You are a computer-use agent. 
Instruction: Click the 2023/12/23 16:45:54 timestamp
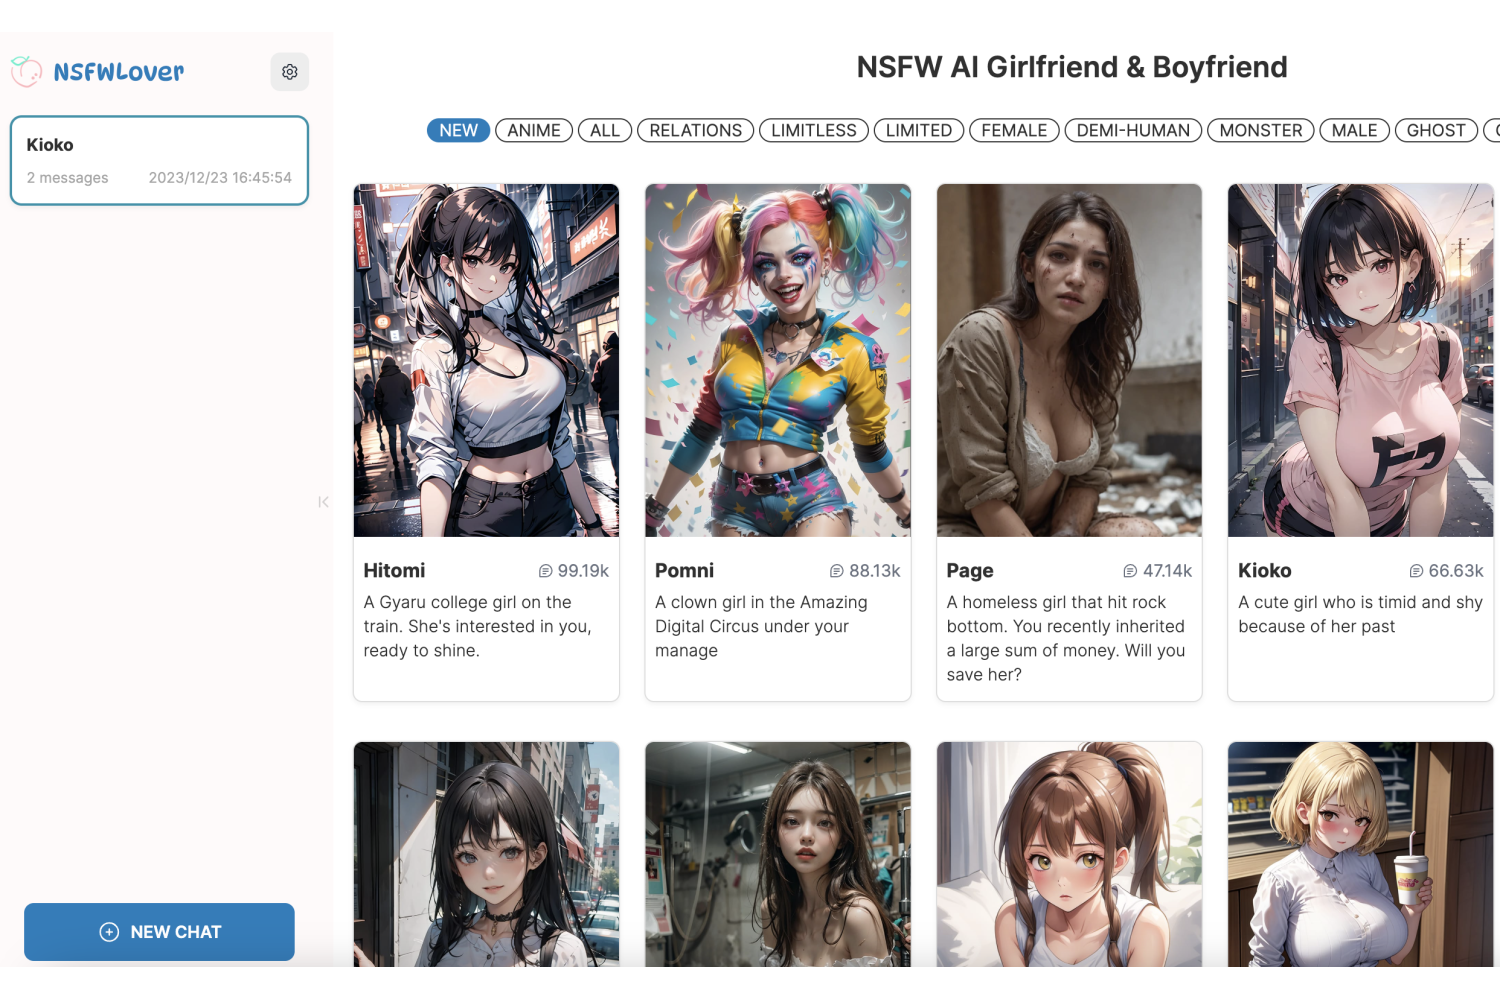(220, 178)
